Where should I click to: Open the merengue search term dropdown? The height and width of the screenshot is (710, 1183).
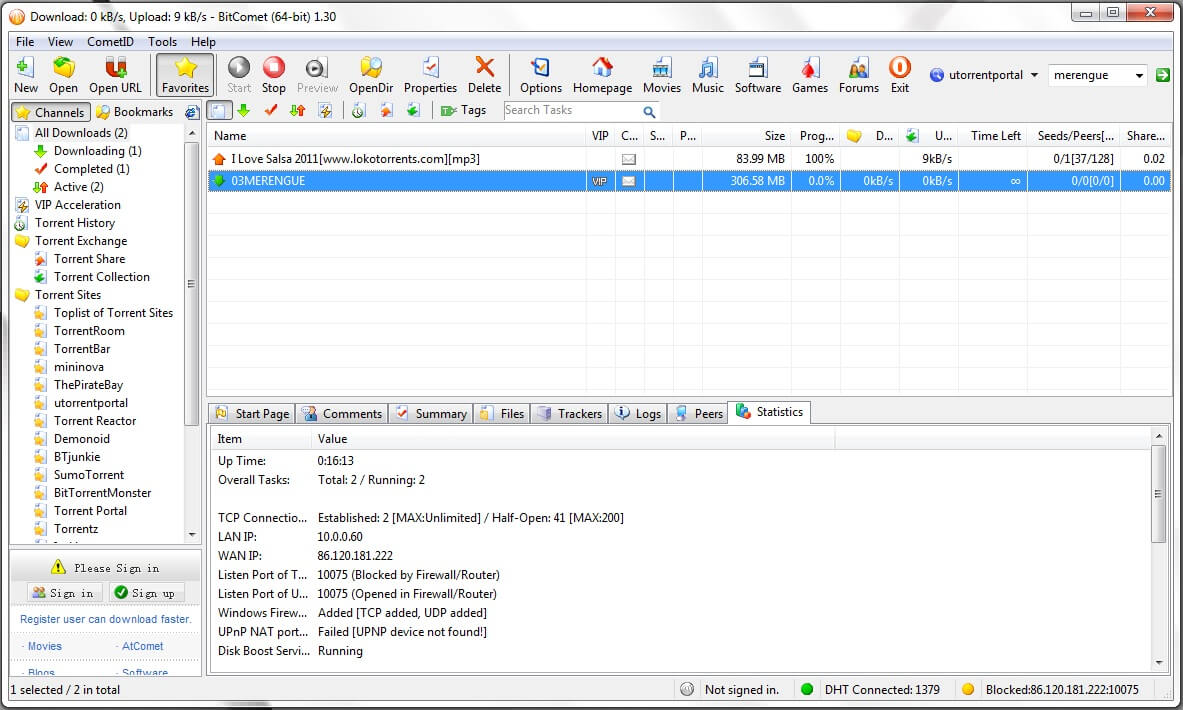(1139, 75)
